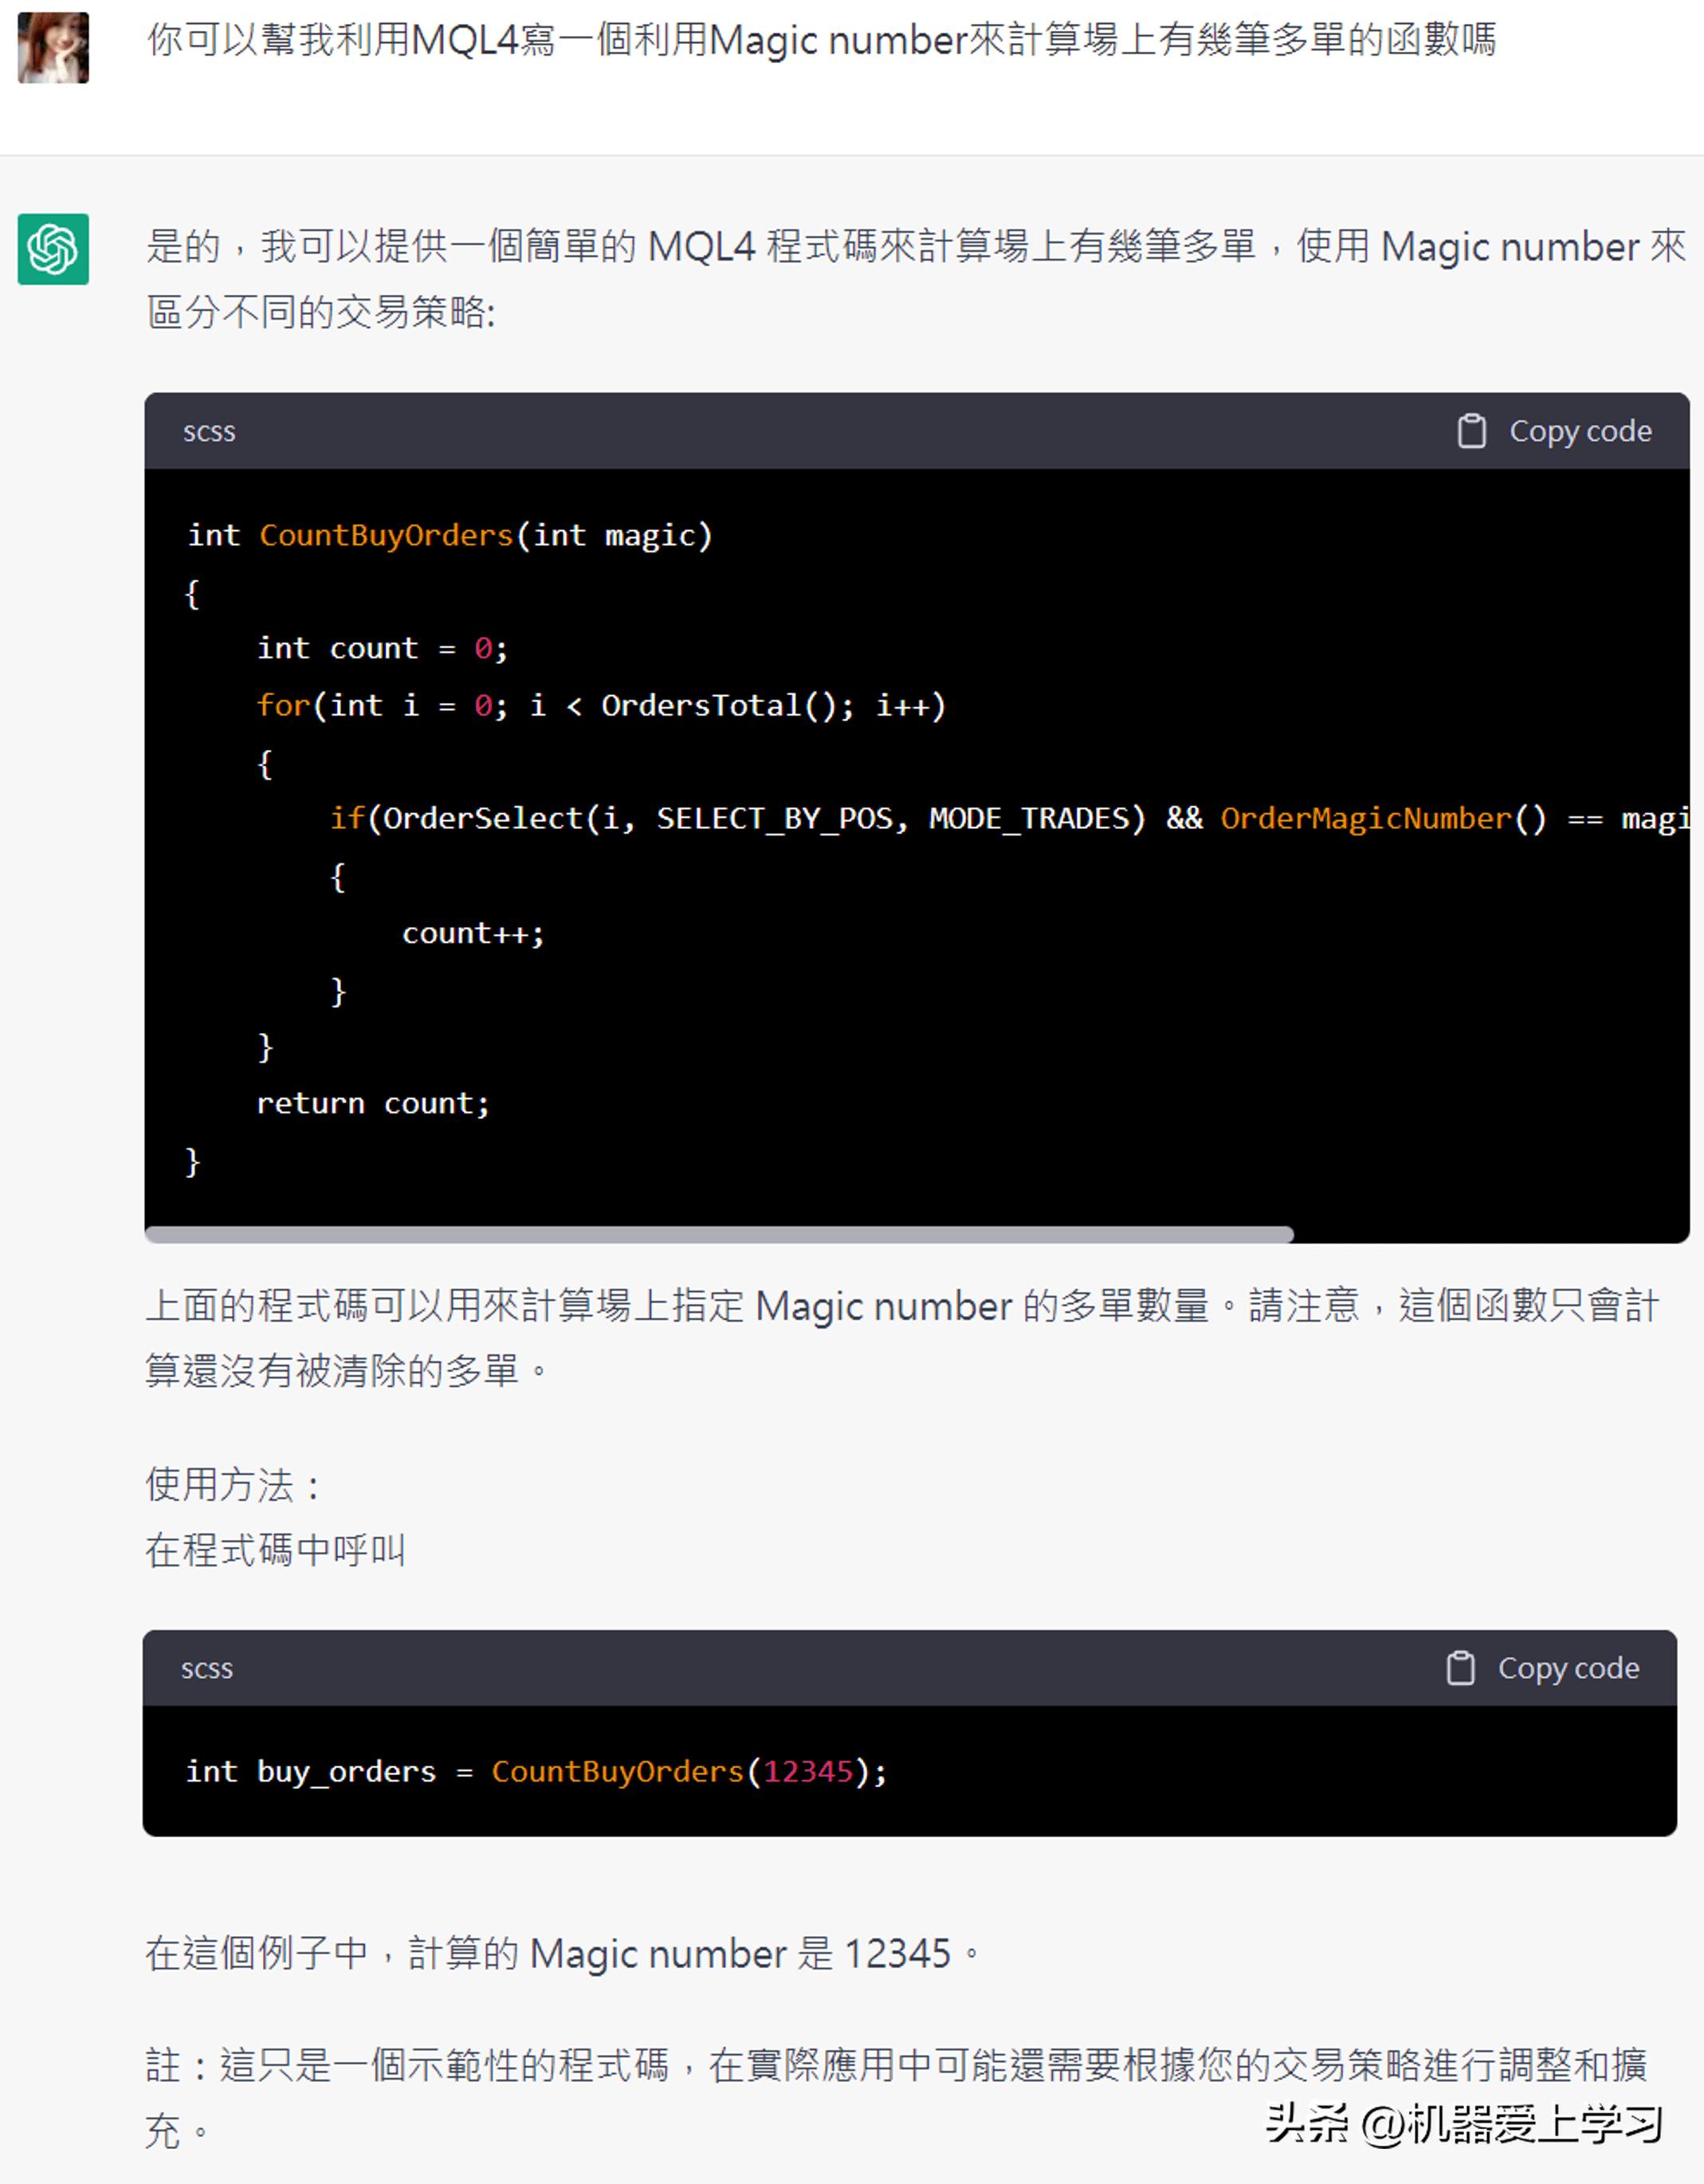1704x2184 pixels.
Task: Select the return count statement in the code
Action: tap(374, 1103)
